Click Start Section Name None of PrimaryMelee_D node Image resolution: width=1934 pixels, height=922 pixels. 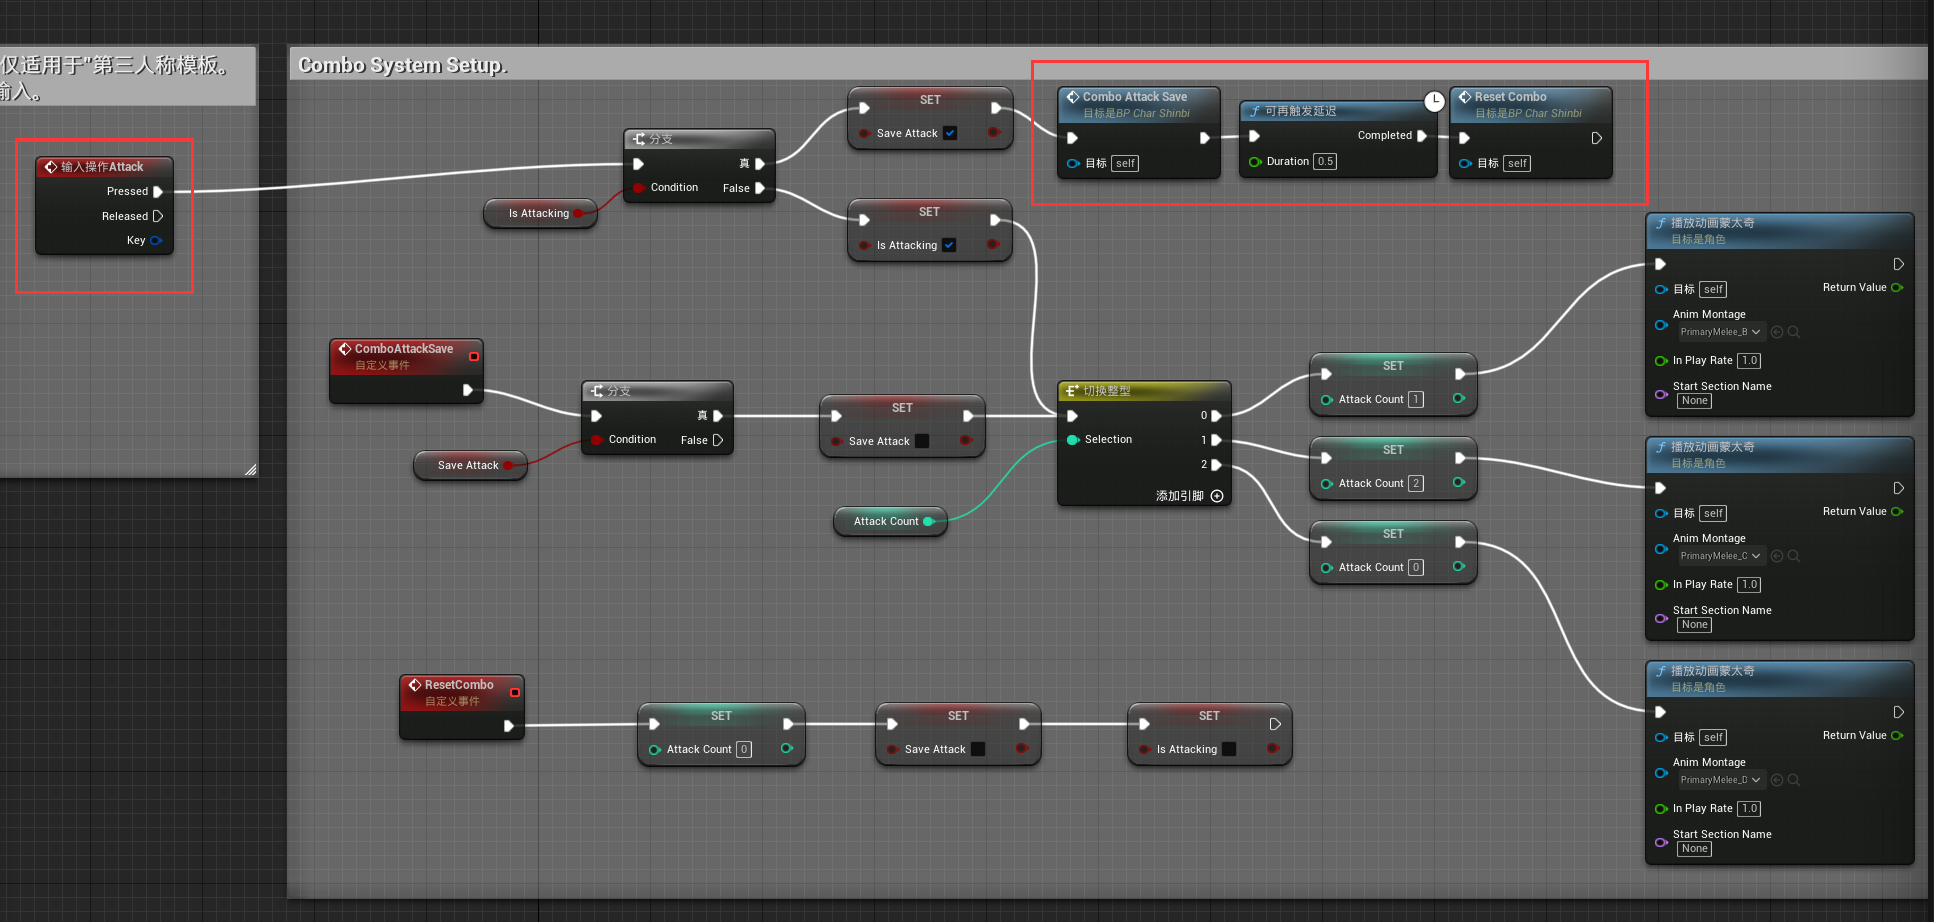click(1695, 849)
